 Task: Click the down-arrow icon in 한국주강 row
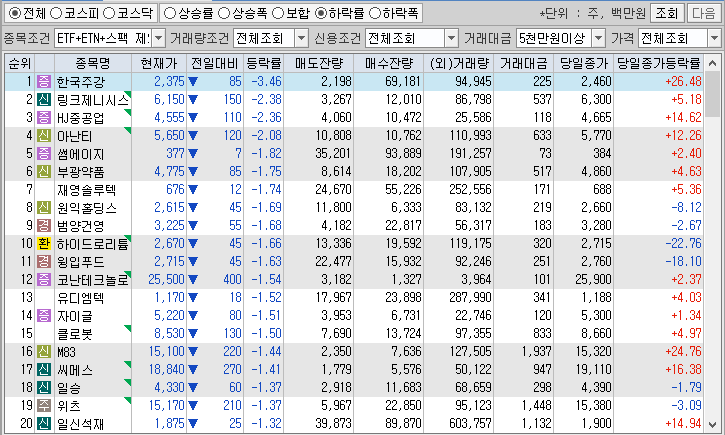tap(193, 82)
